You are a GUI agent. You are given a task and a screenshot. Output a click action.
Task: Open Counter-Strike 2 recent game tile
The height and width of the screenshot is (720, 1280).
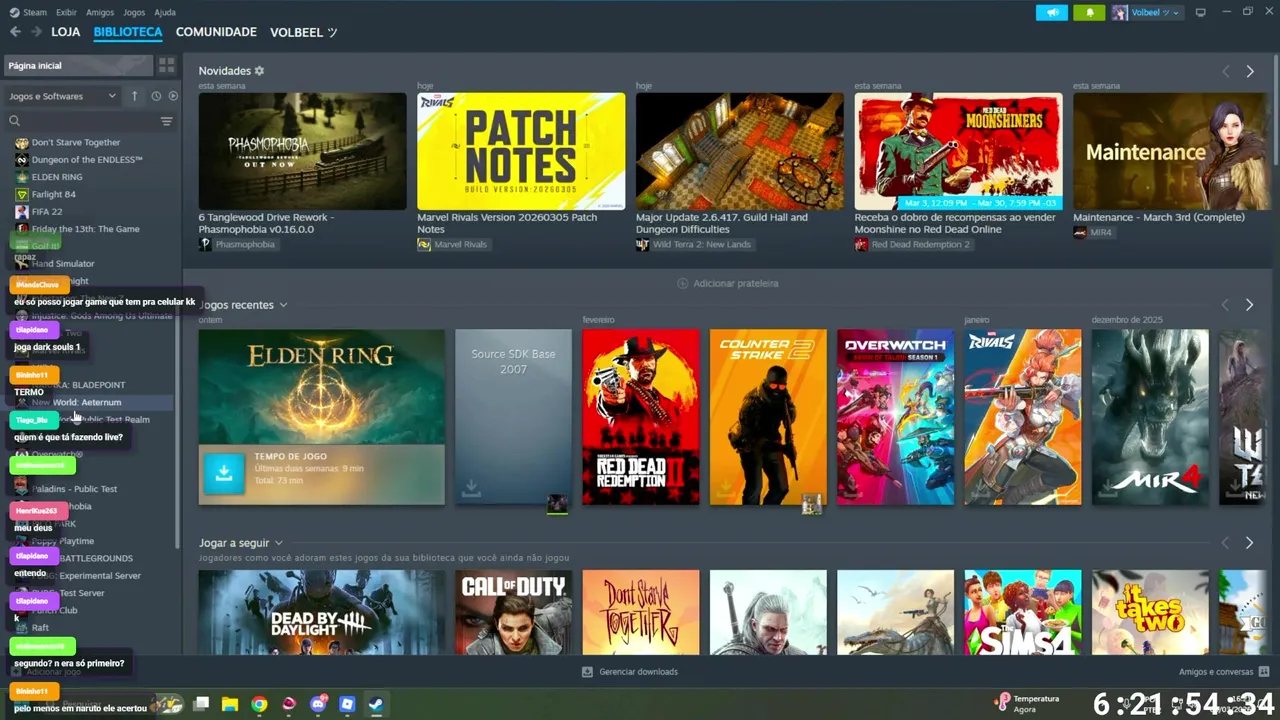(768, 417)
